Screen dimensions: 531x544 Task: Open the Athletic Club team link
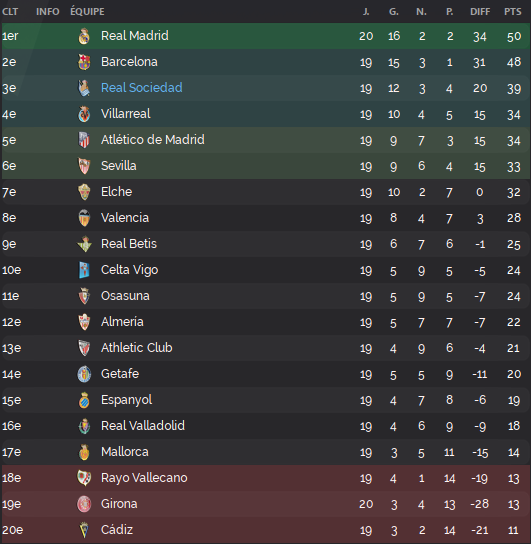[x=137, y=348]
